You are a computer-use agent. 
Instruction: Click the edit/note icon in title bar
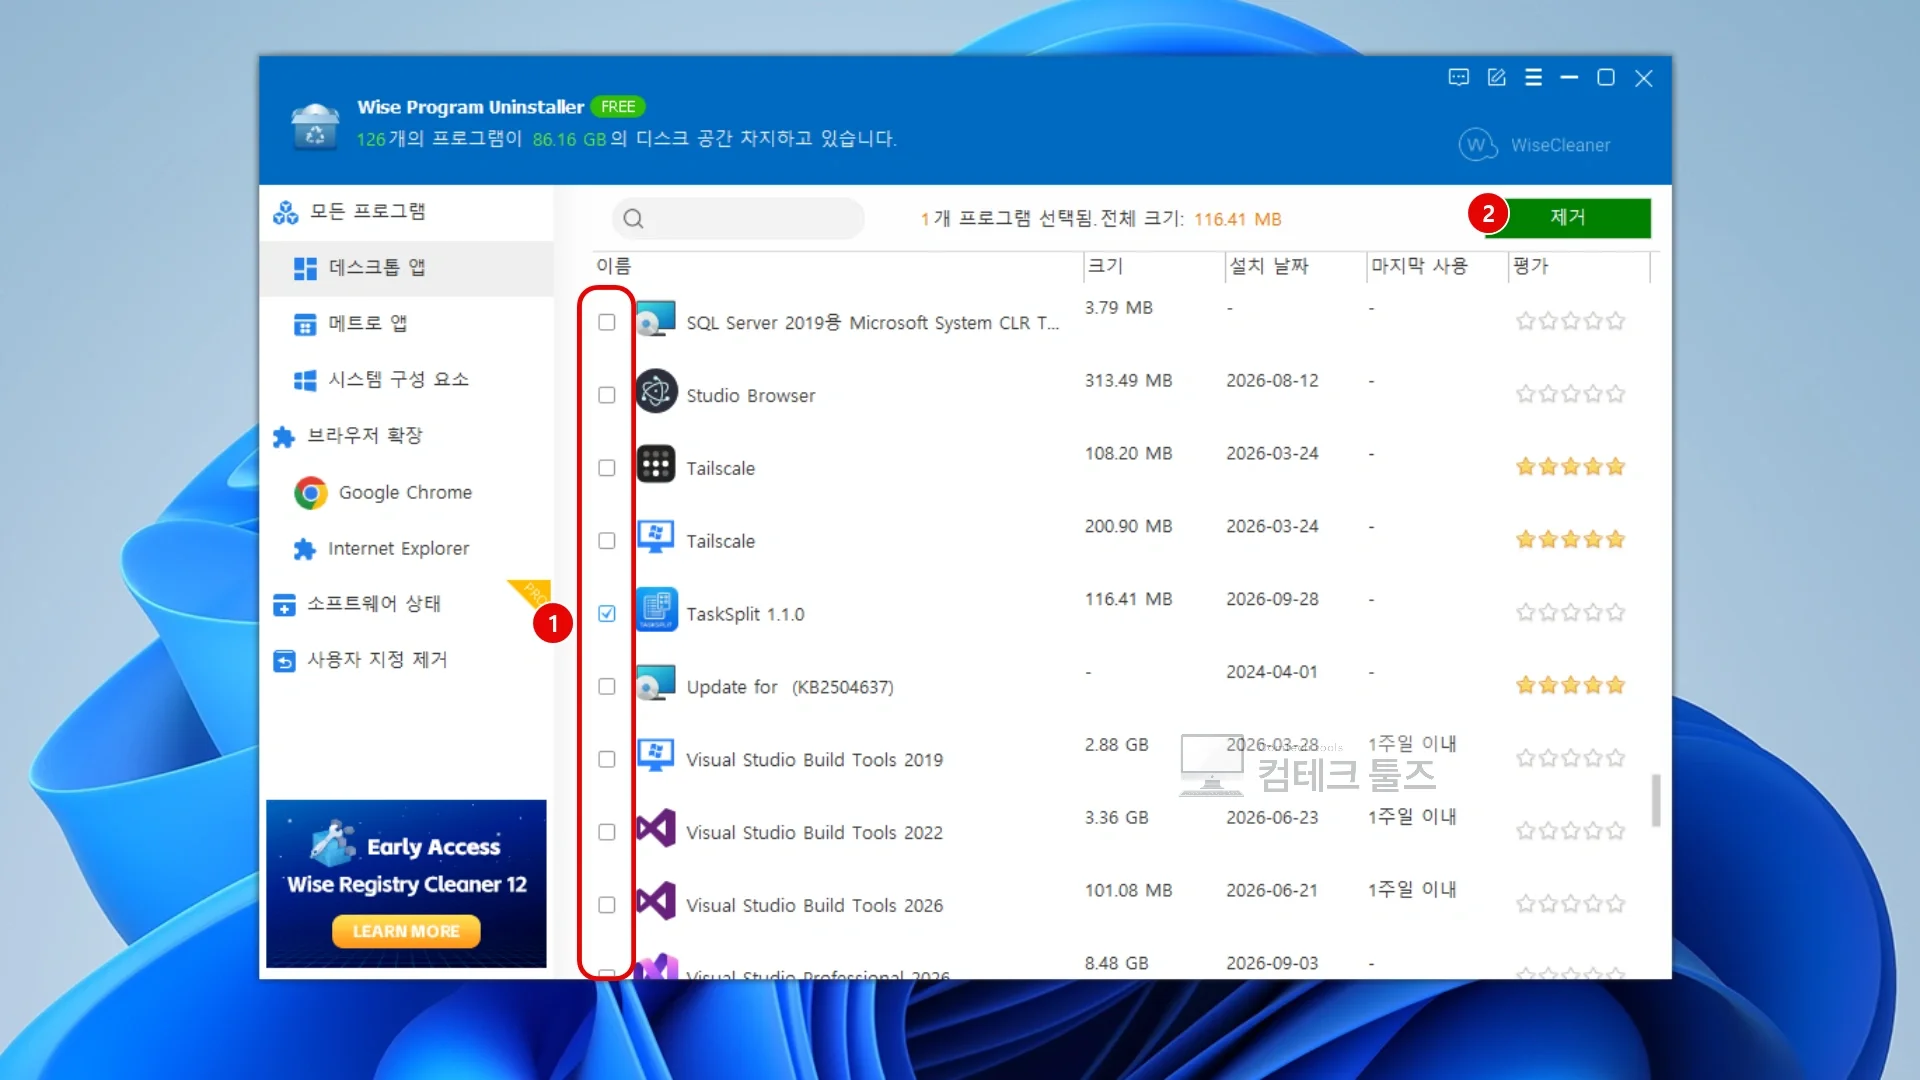(1496, 78)
